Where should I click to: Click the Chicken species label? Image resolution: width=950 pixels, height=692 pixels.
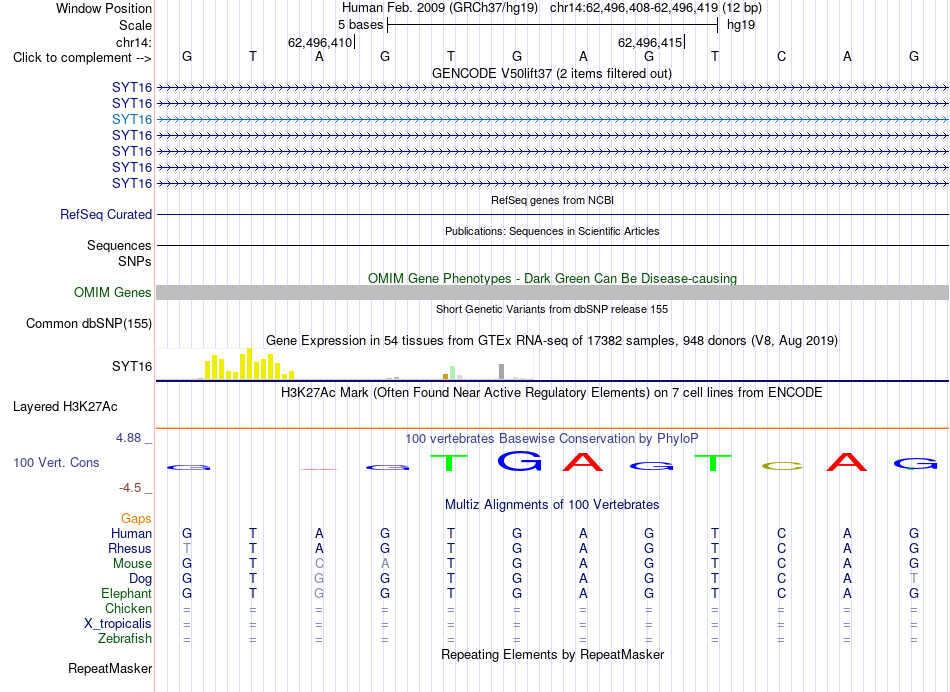point(128,608)
